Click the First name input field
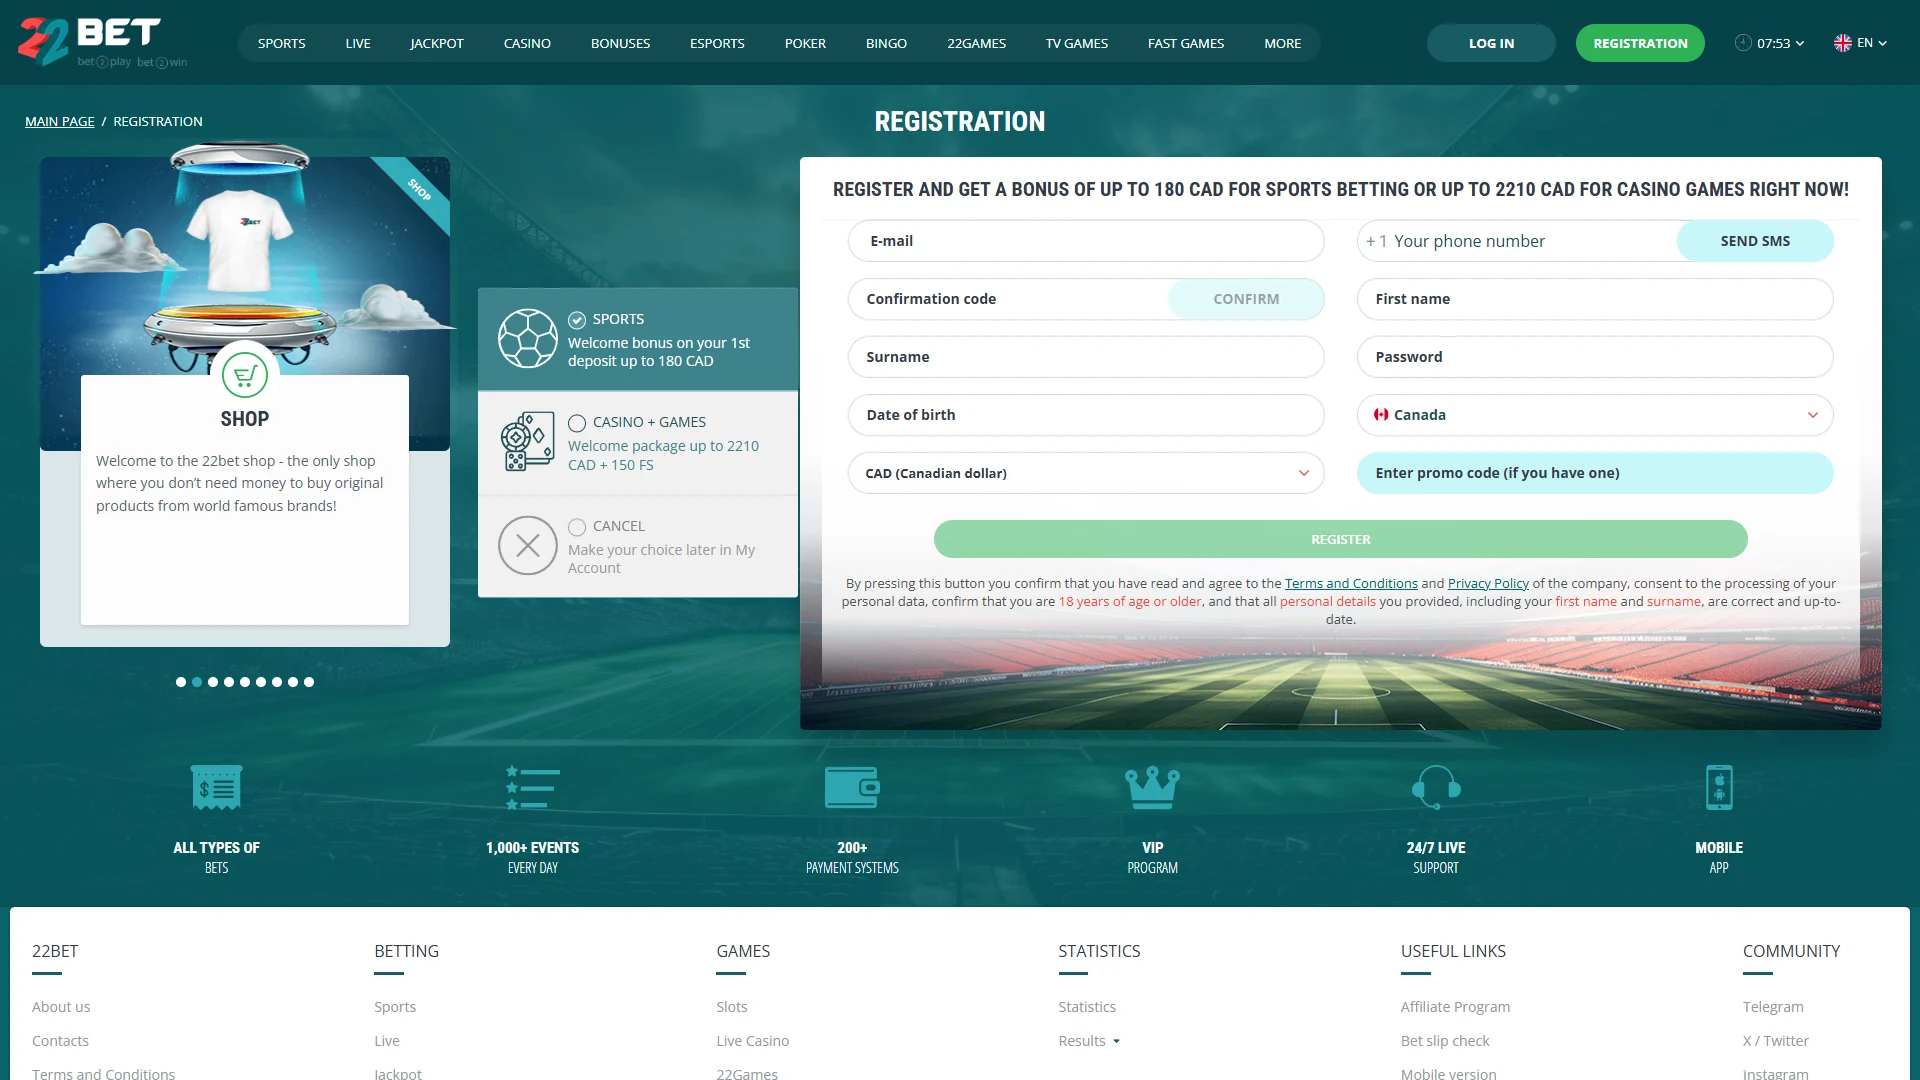Screen dimensions: 1920x1080 click(1595, 299)
